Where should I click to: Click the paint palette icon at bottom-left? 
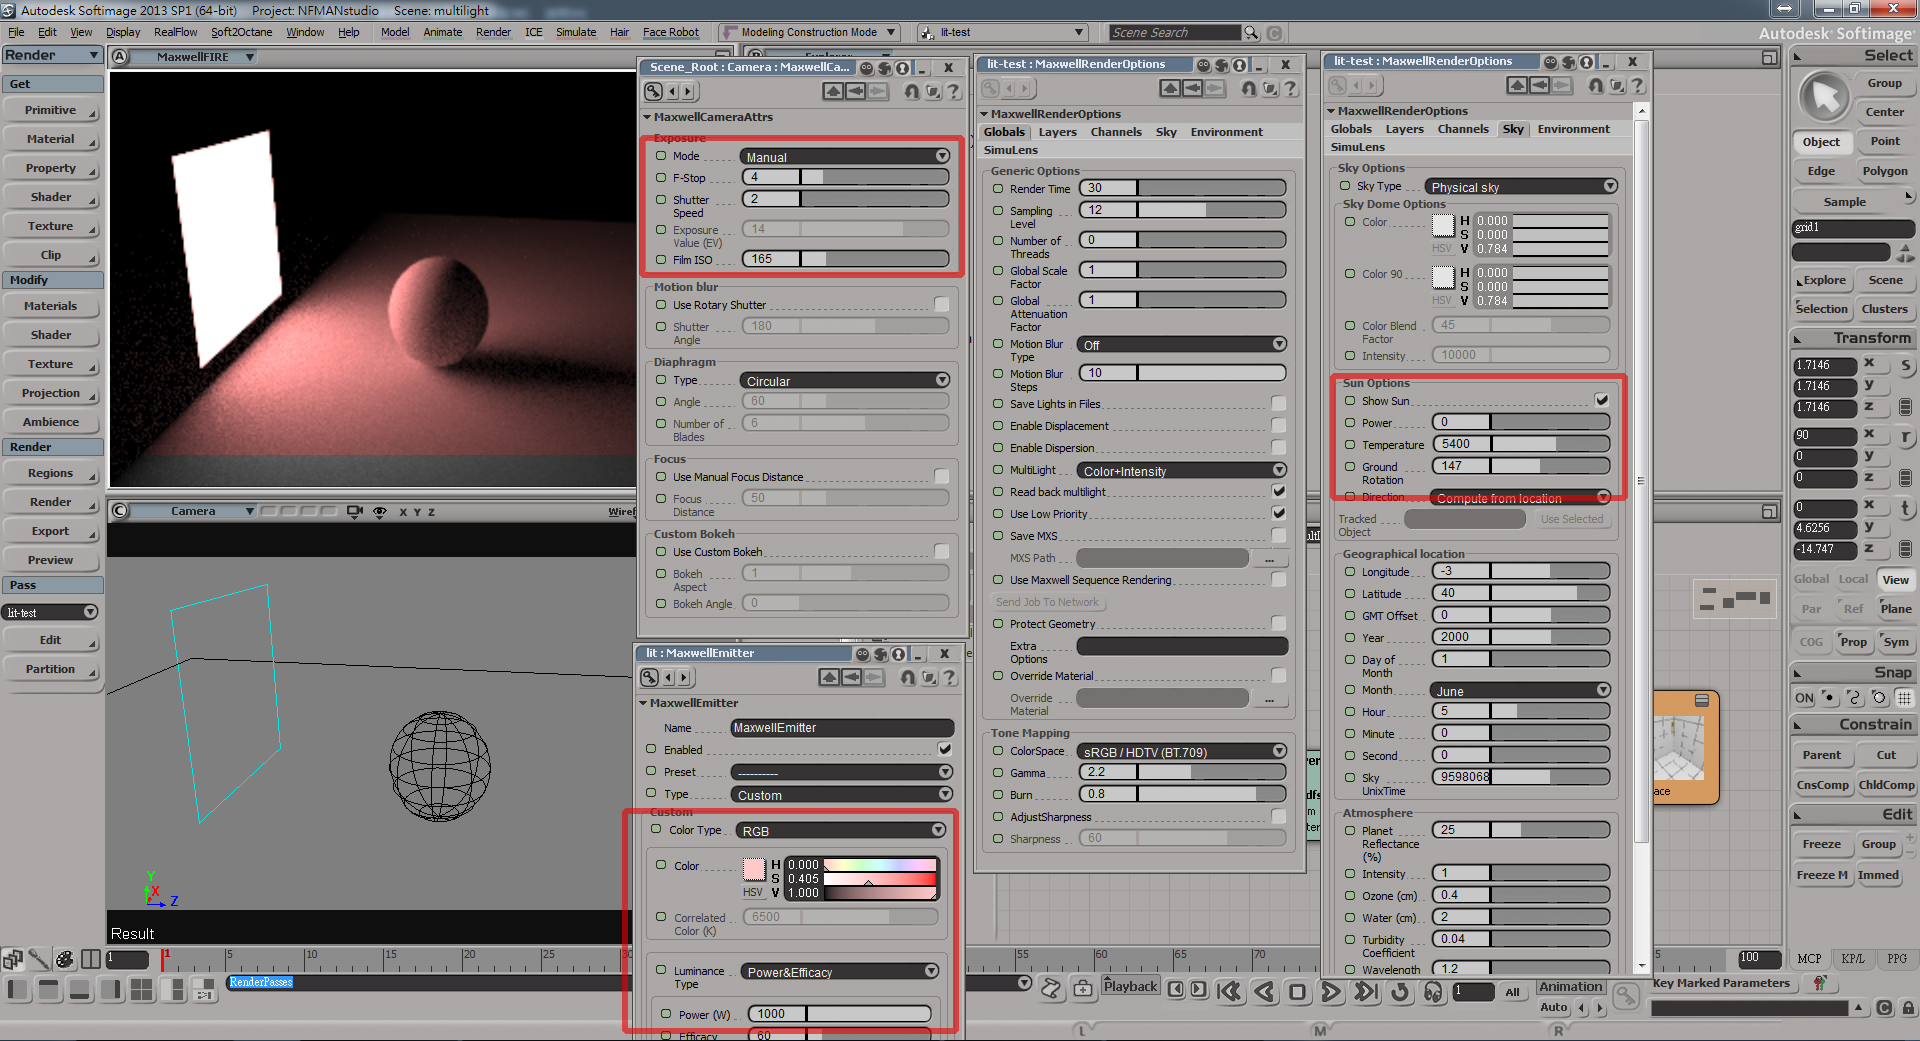point(64,960)
